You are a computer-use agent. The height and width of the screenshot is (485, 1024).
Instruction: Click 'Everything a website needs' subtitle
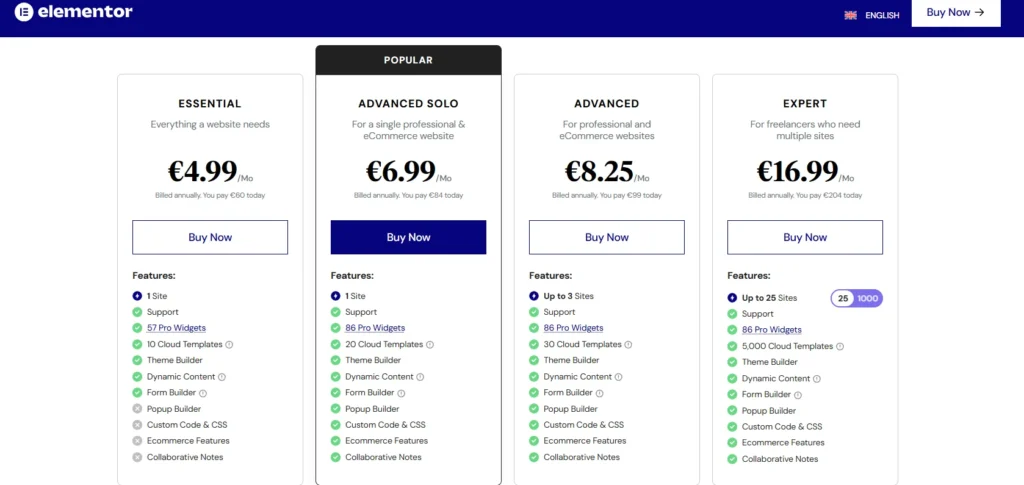click(x=210, y=124)
